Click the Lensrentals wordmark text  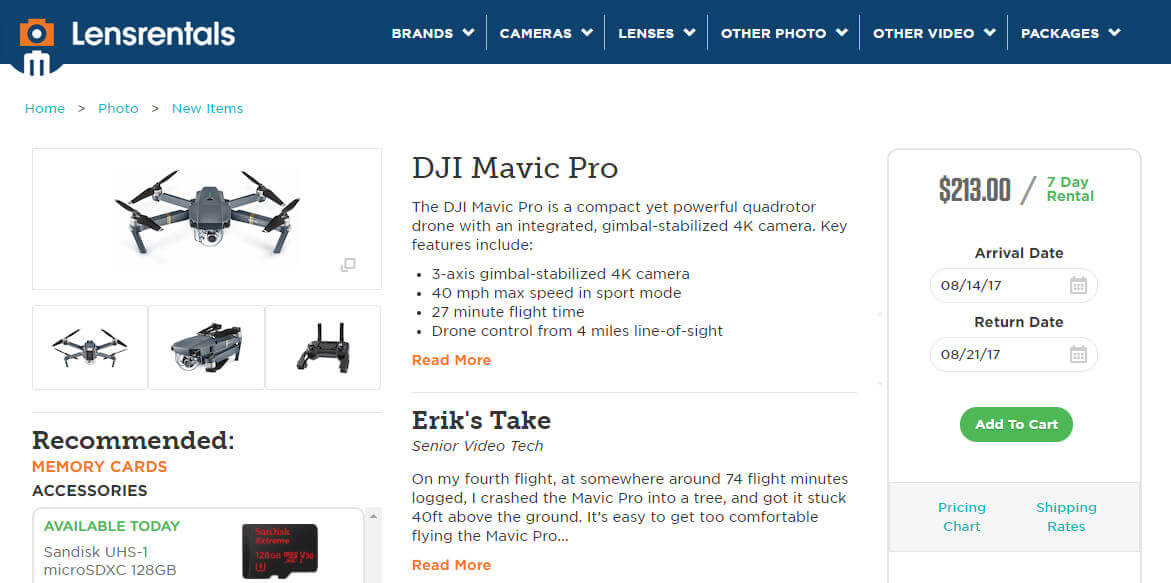pyautogui.click(x=153, y=34)
